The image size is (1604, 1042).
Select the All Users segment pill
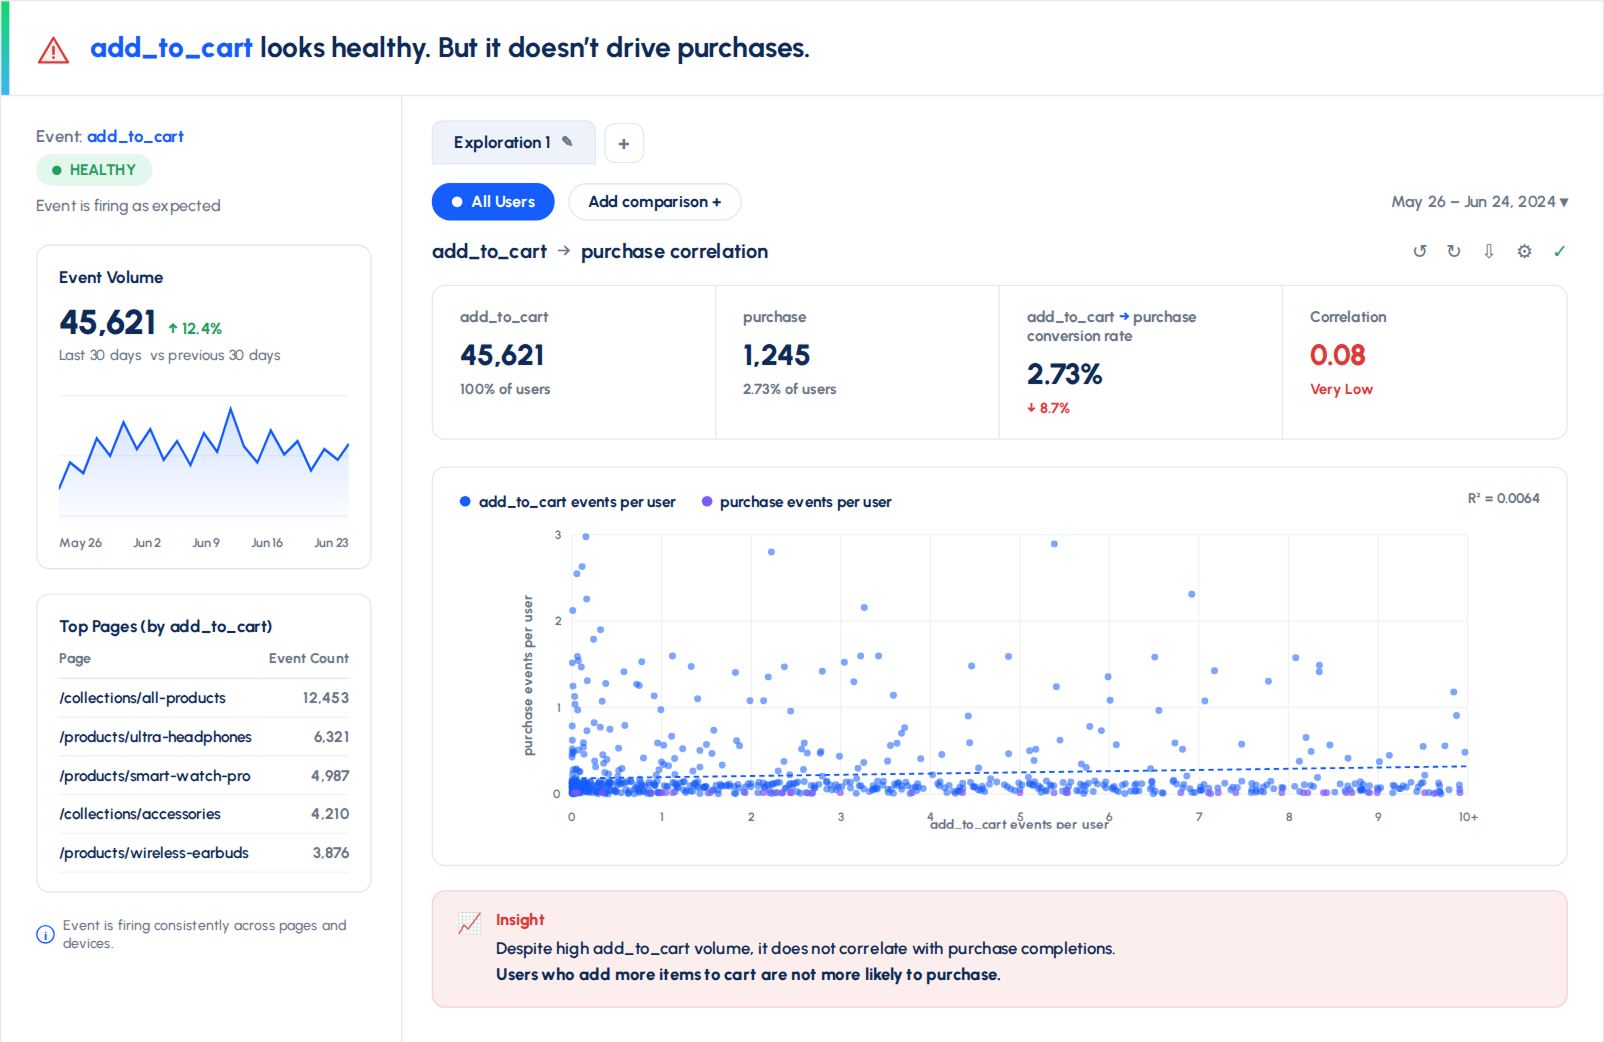coord(493,202)
